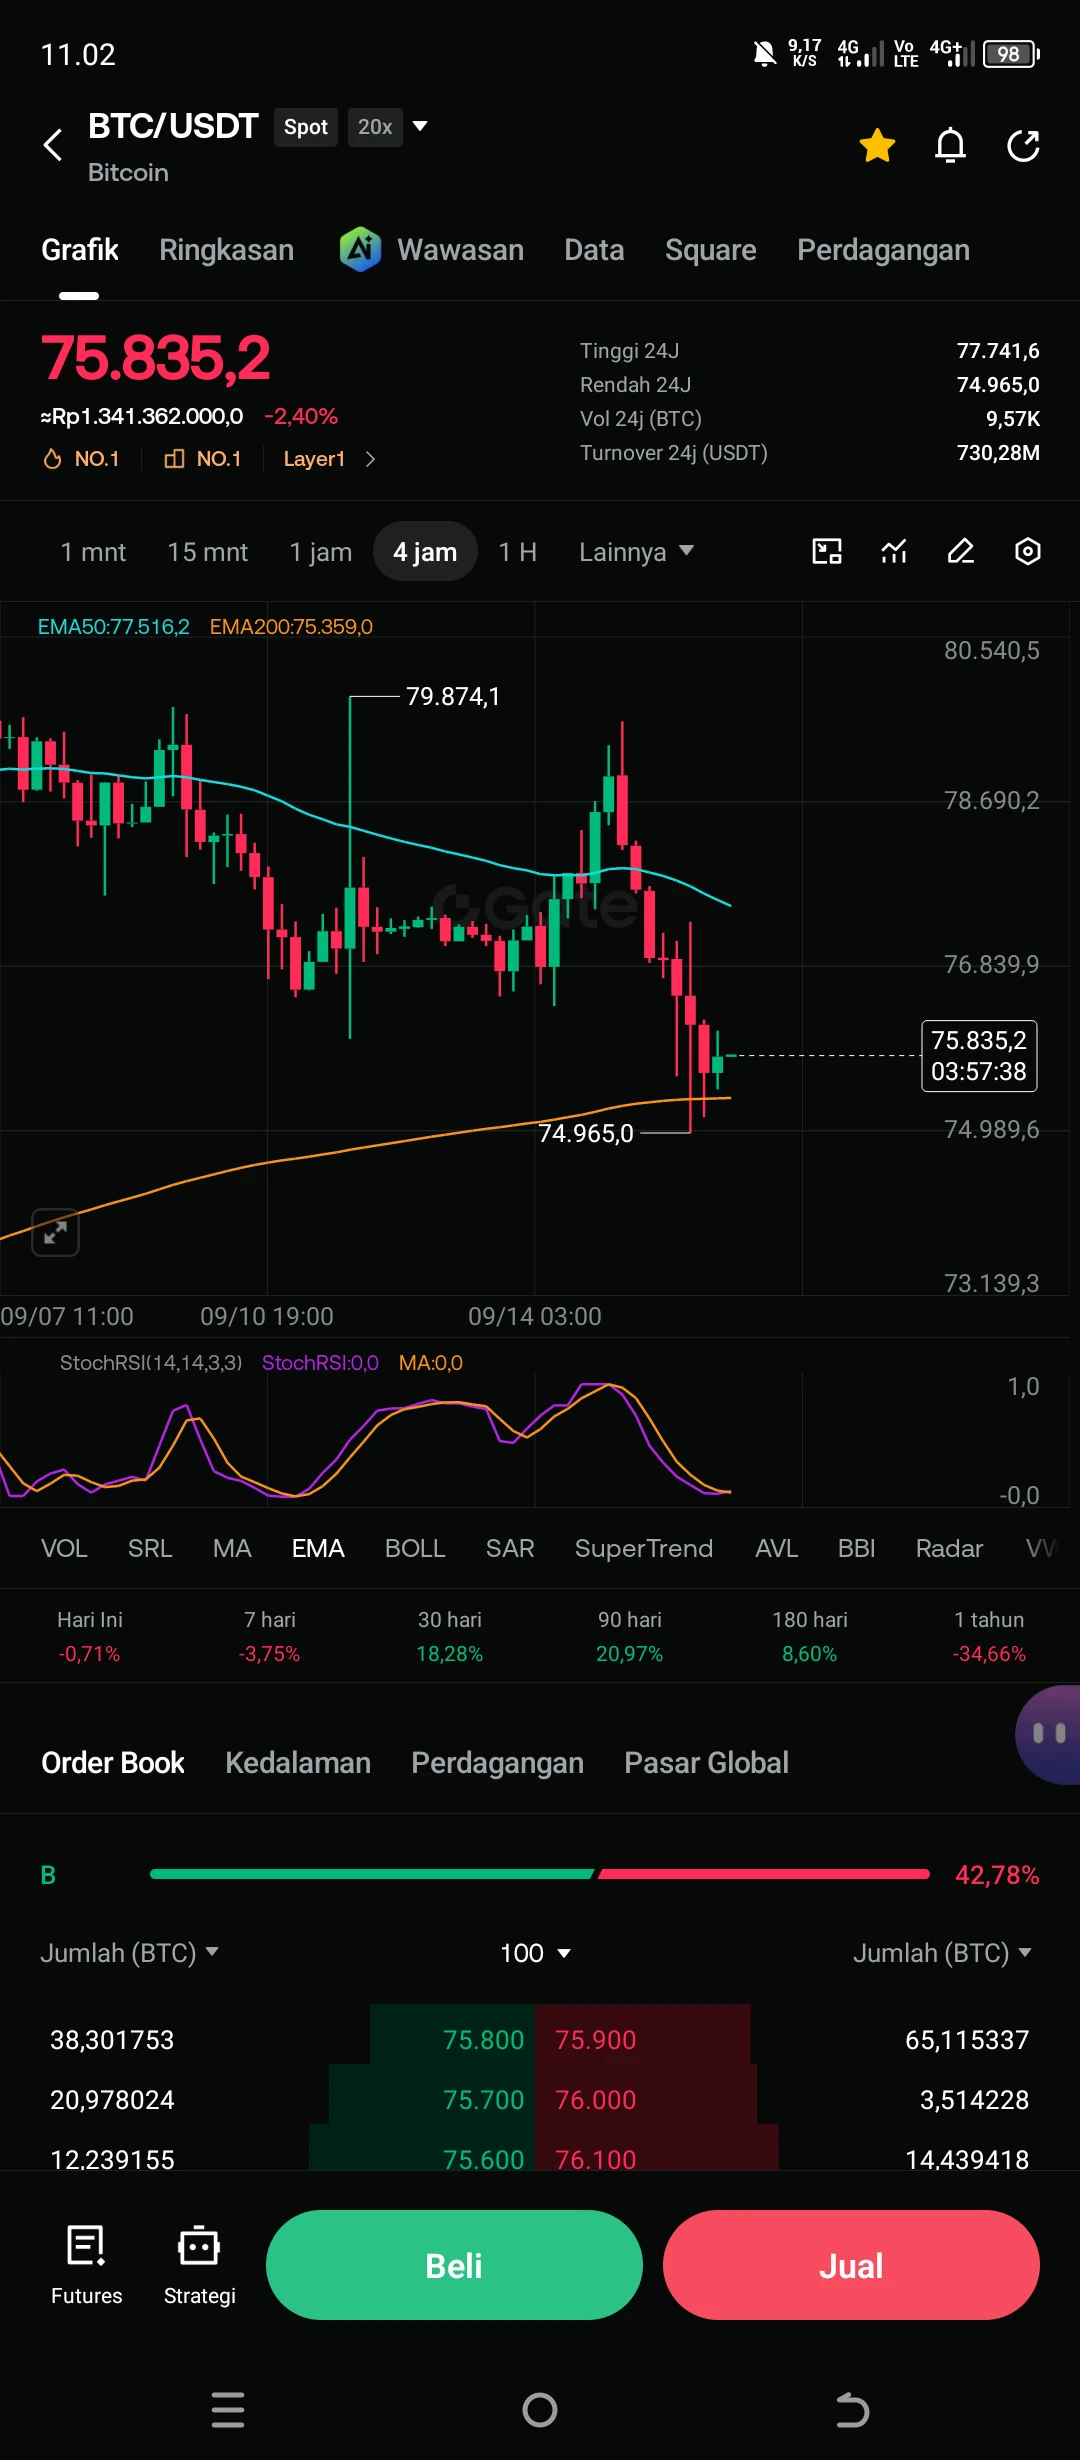Tap the back arrow icon

tap(53, 145)
